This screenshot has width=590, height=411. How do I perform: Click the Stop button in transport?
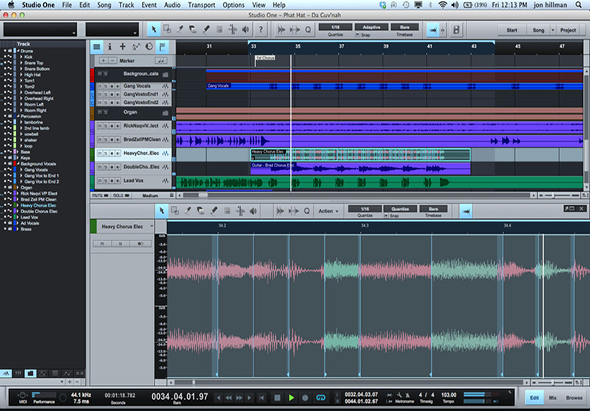tap(277, 397)
